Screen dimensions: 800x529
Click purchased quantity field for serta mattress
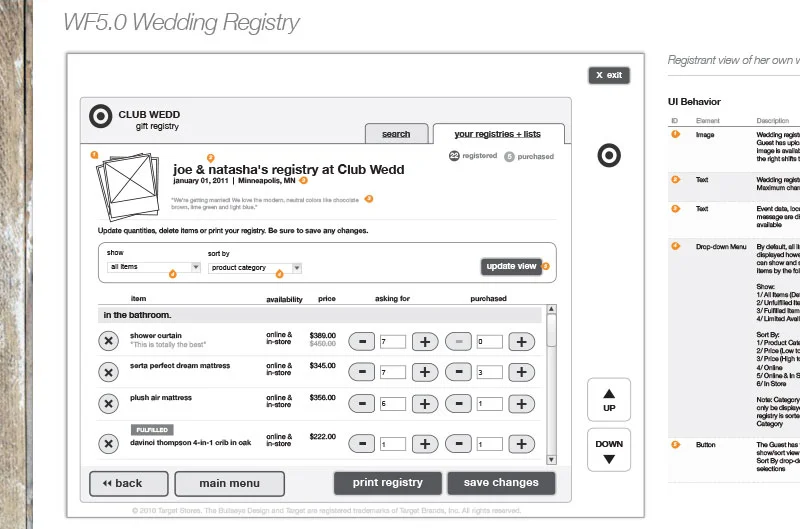click(x=489, y=372)
